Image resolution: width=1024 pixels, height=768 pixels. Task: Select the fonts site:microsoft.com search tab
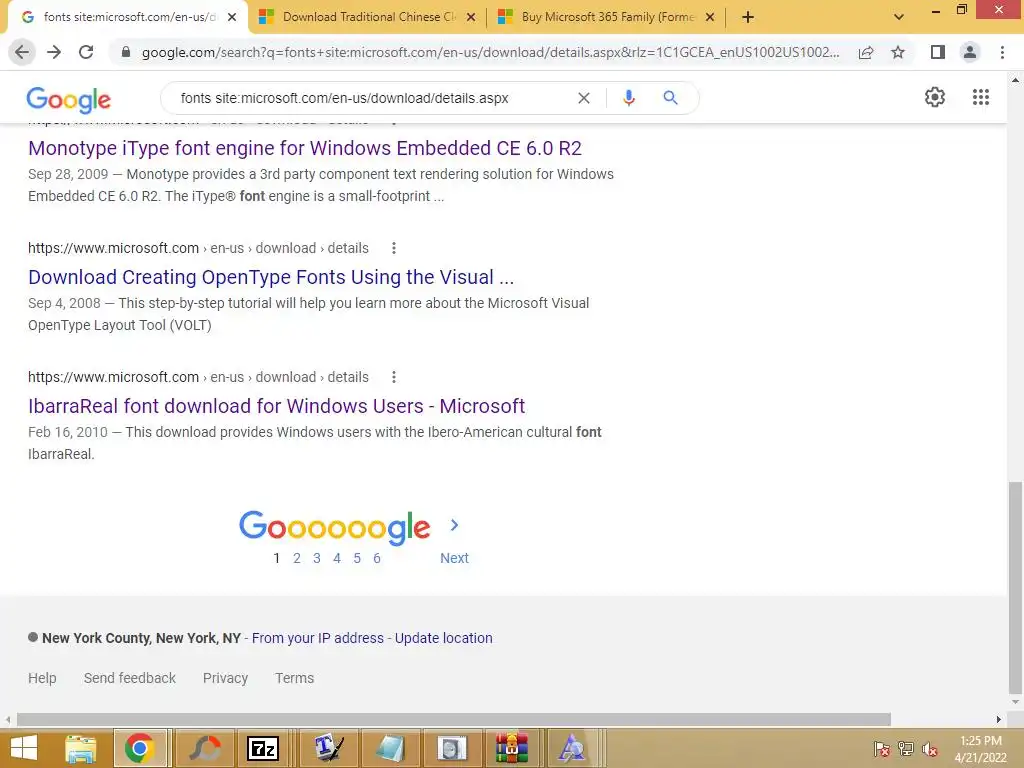[x=129, y=17]
